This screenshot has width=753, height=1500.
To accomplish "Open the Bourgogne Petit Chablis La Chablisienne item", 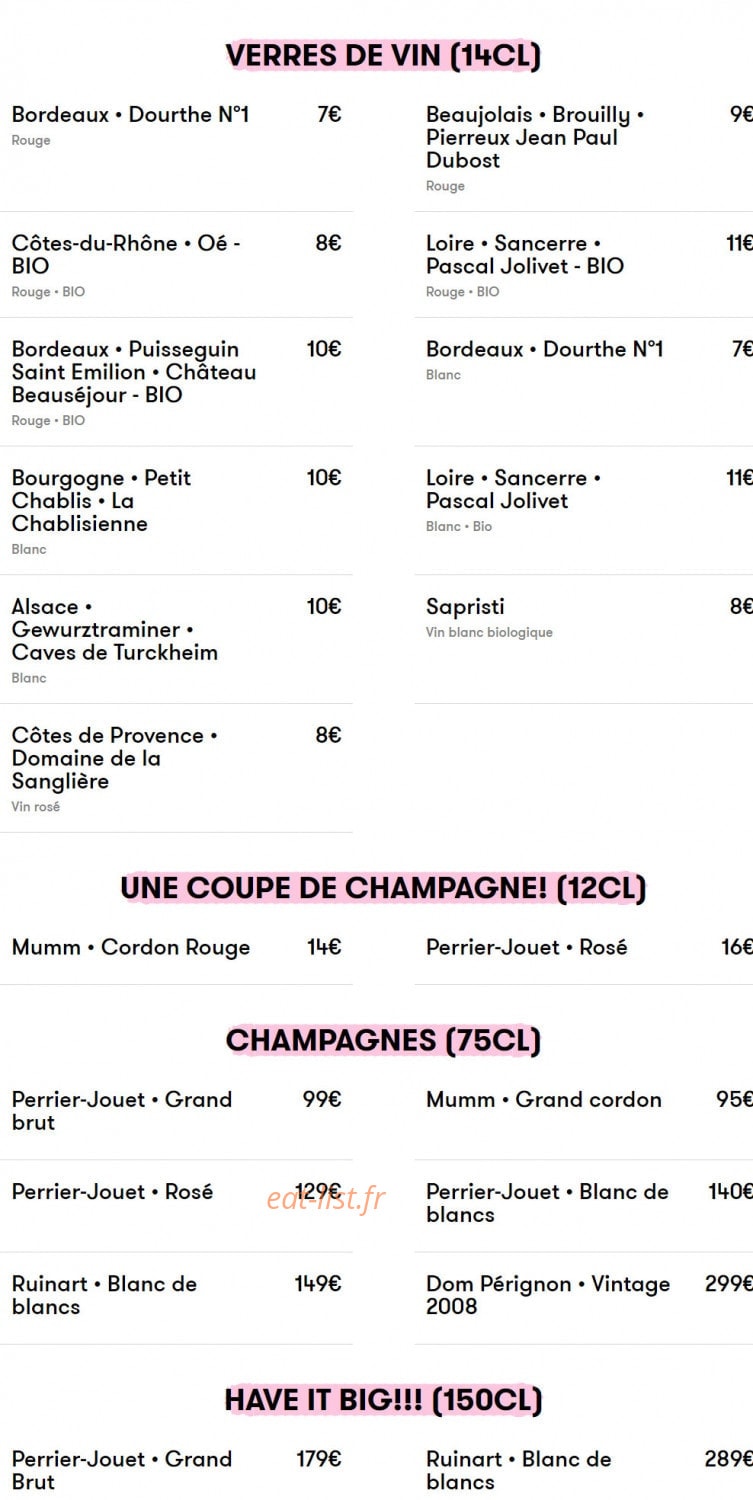I will pyautogui.click(x=176, y=512).
